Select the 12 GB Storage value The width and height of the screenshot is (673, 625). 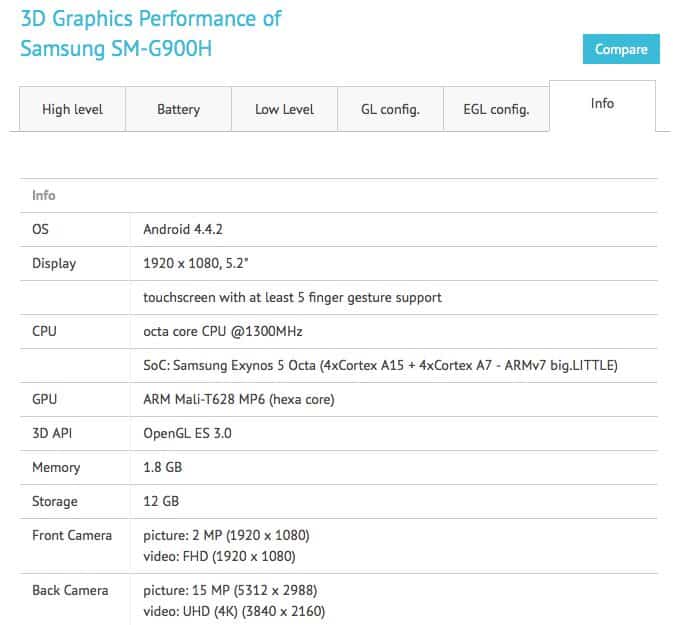point(161,501)
